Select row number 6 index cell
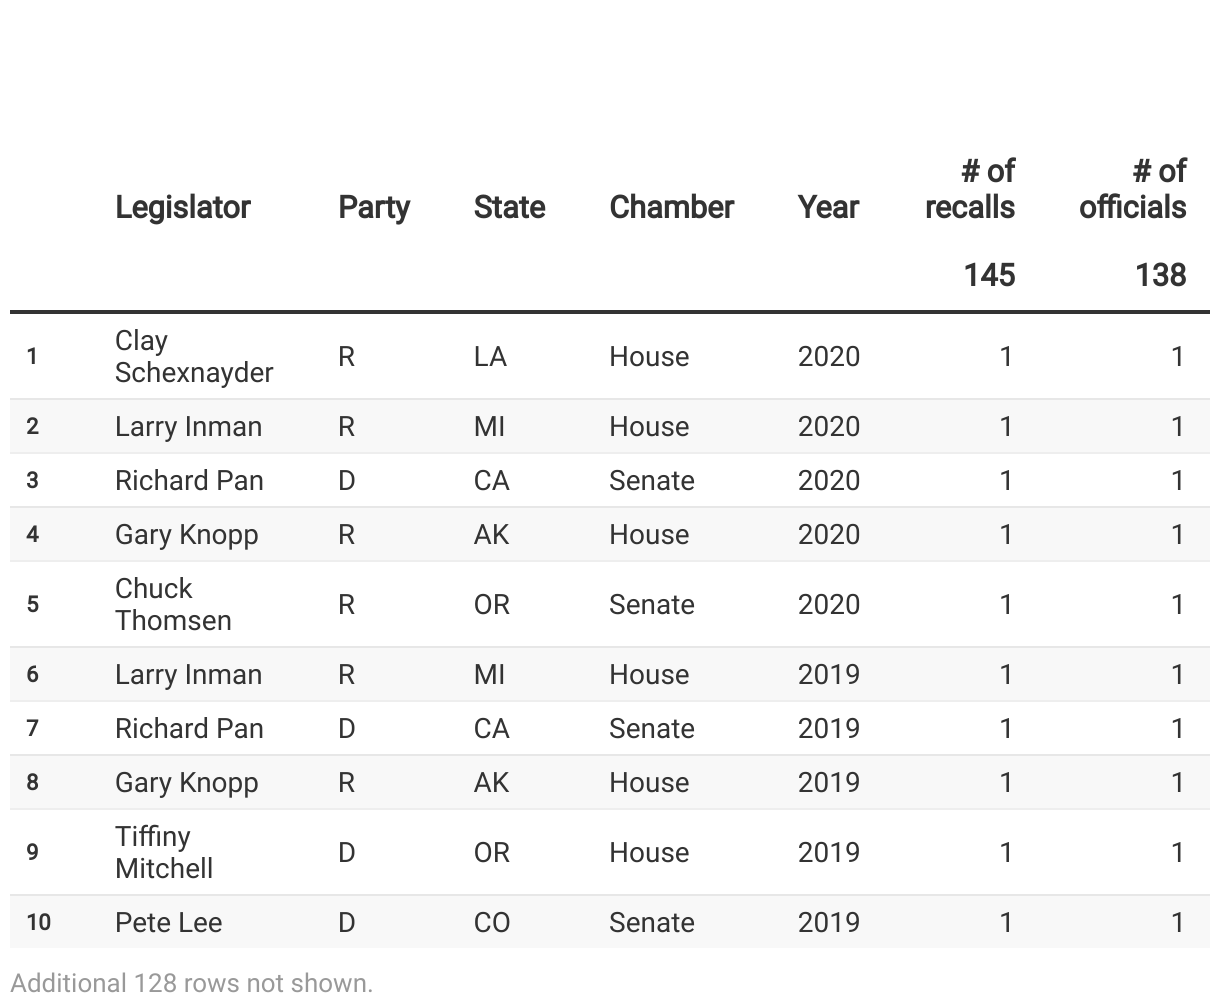The width and height of the screenshot is (1220, 1008). click(32, 675)
